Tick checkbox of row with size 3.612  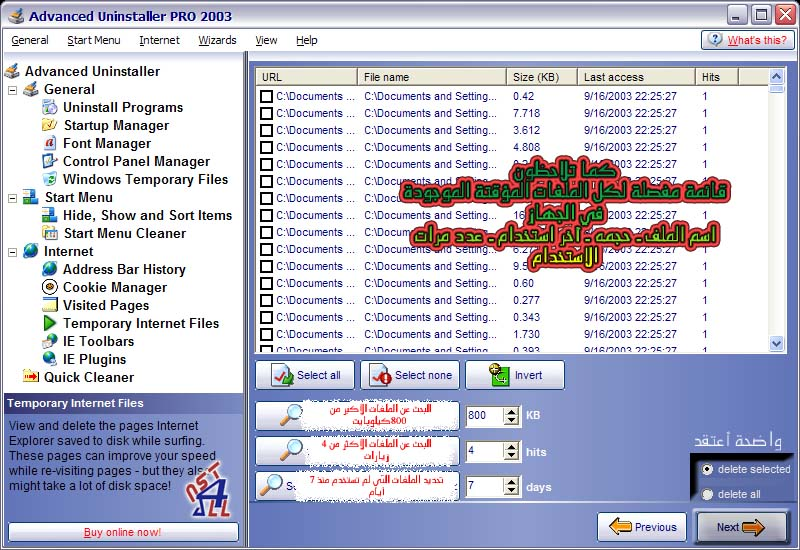pyautogui.click(x=266, y=130)
